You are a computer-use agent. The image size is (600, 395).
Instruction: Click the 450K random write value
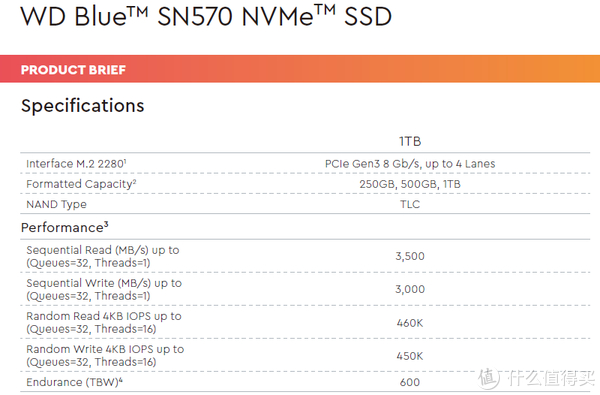click(x=410, y=356)
